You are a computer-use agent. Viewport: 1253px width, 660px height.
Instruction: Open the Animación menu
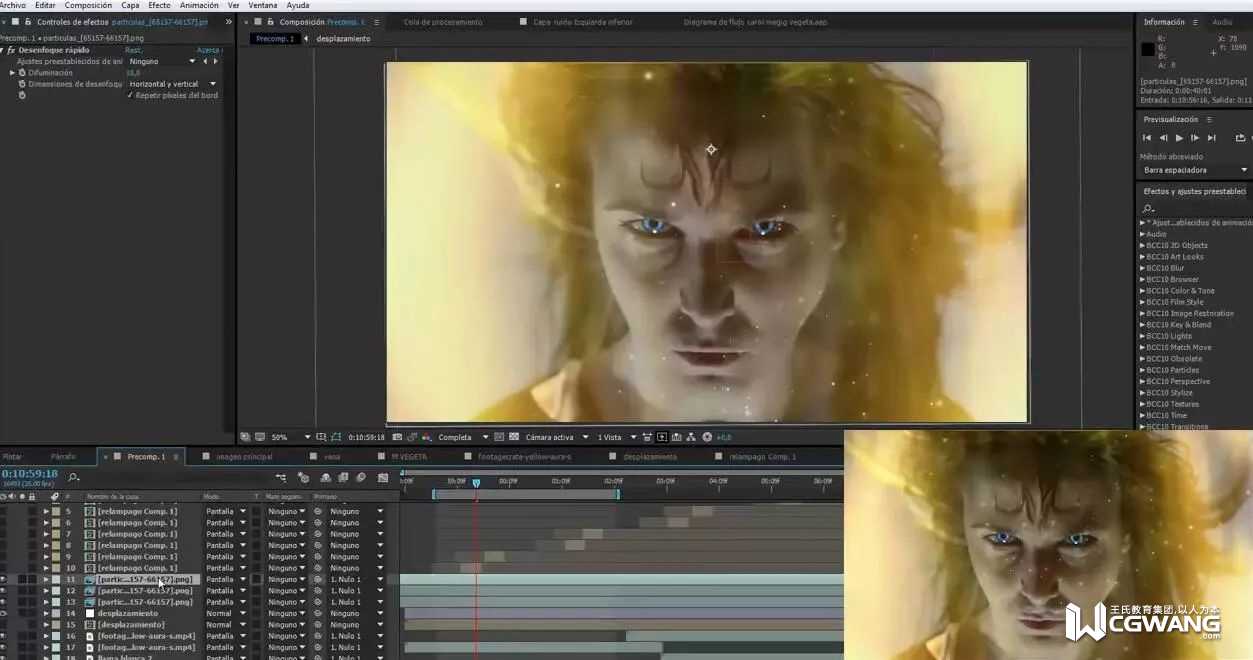pos(199,5)
